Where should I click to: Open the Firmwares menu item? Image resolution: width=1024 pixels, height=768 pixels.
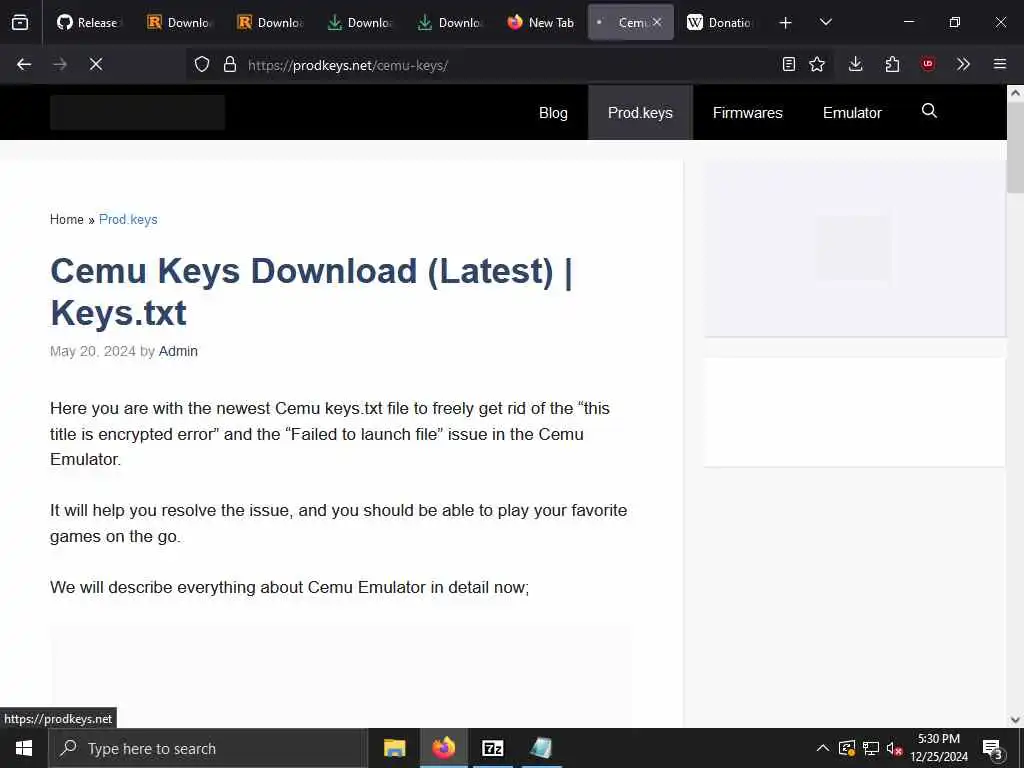click(747, 112)
